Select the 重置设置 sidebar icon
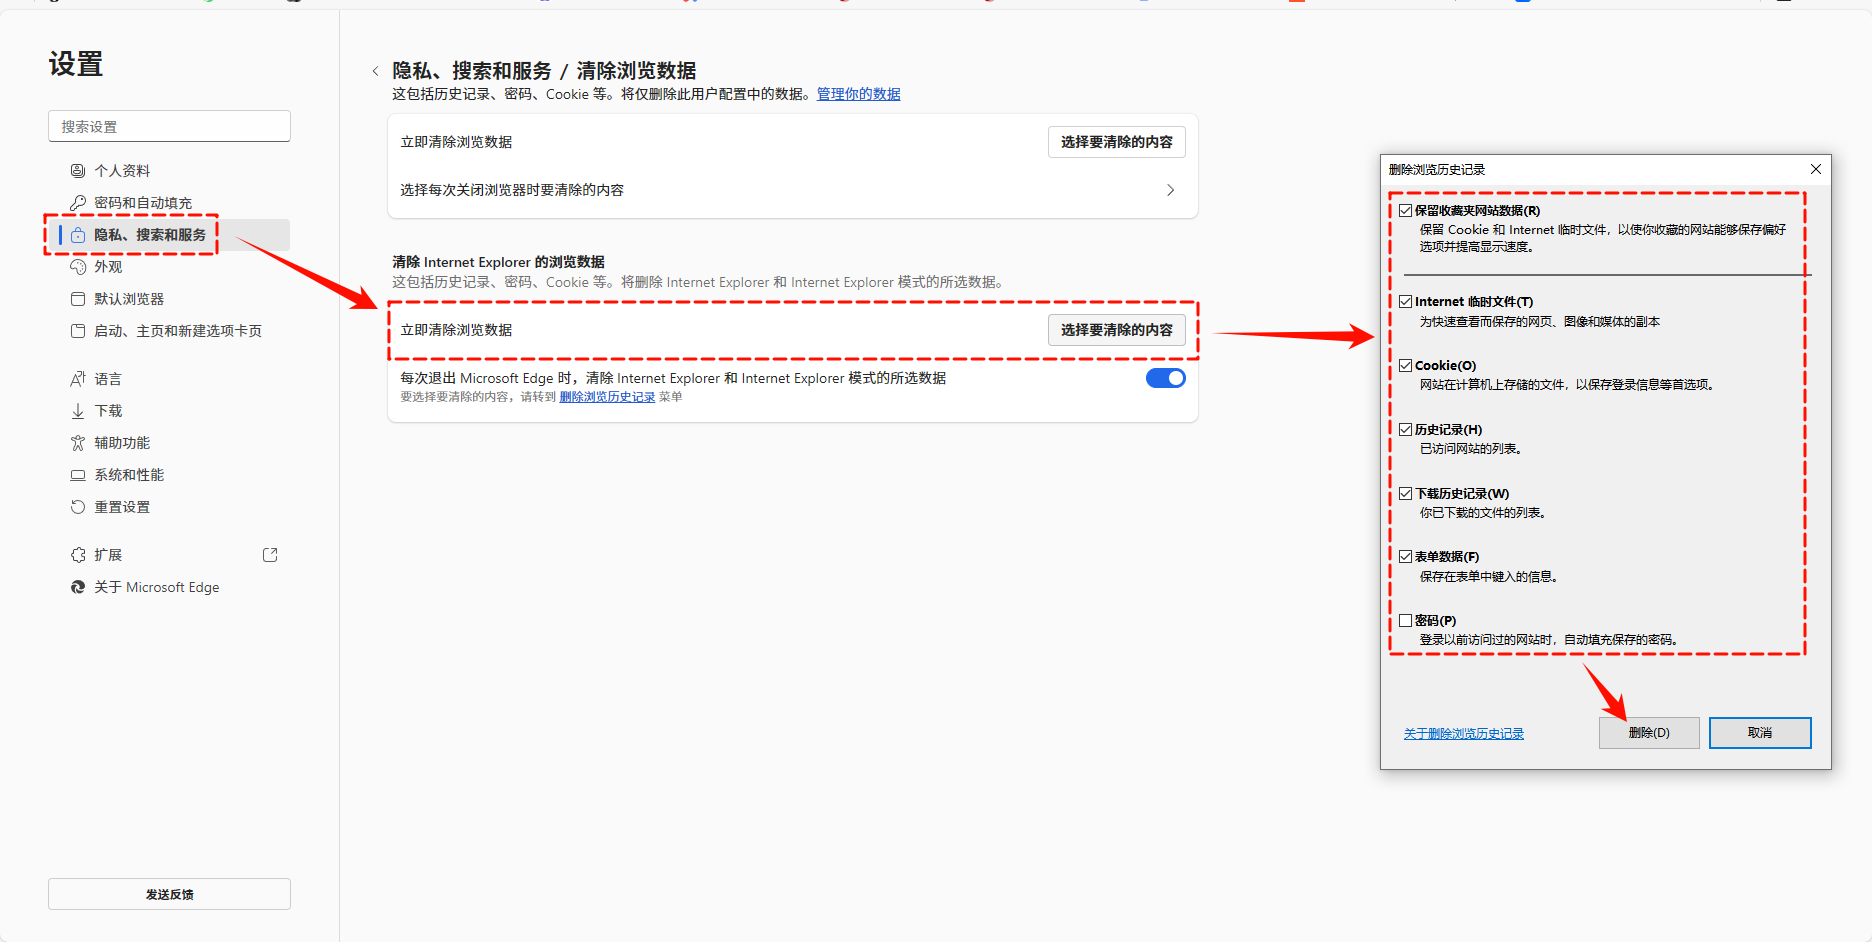 78,506
